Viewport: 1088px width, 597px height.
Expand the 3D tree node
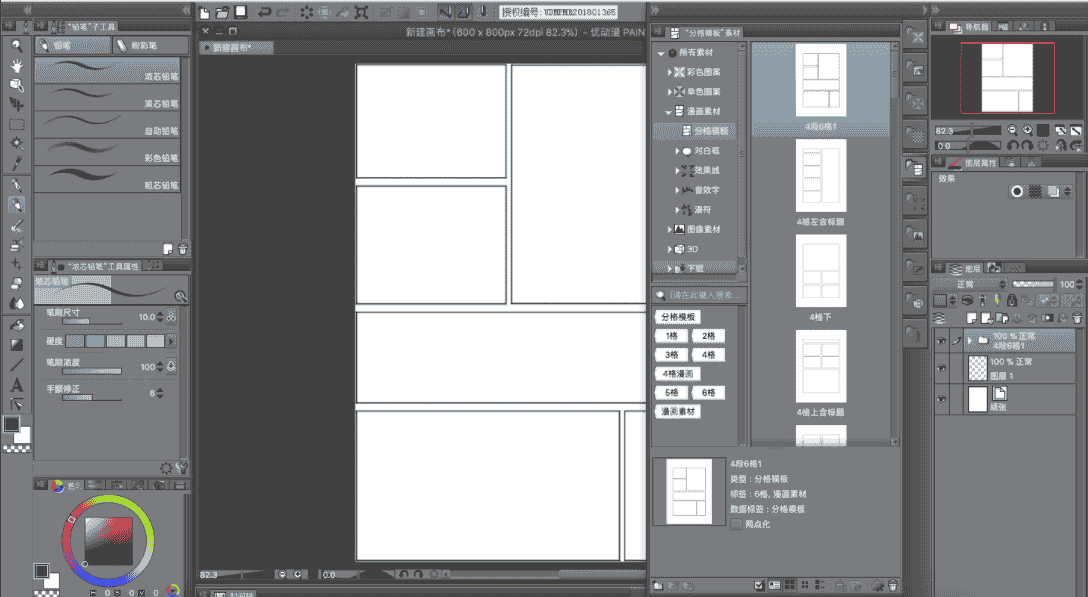click(x=670, y=249)
